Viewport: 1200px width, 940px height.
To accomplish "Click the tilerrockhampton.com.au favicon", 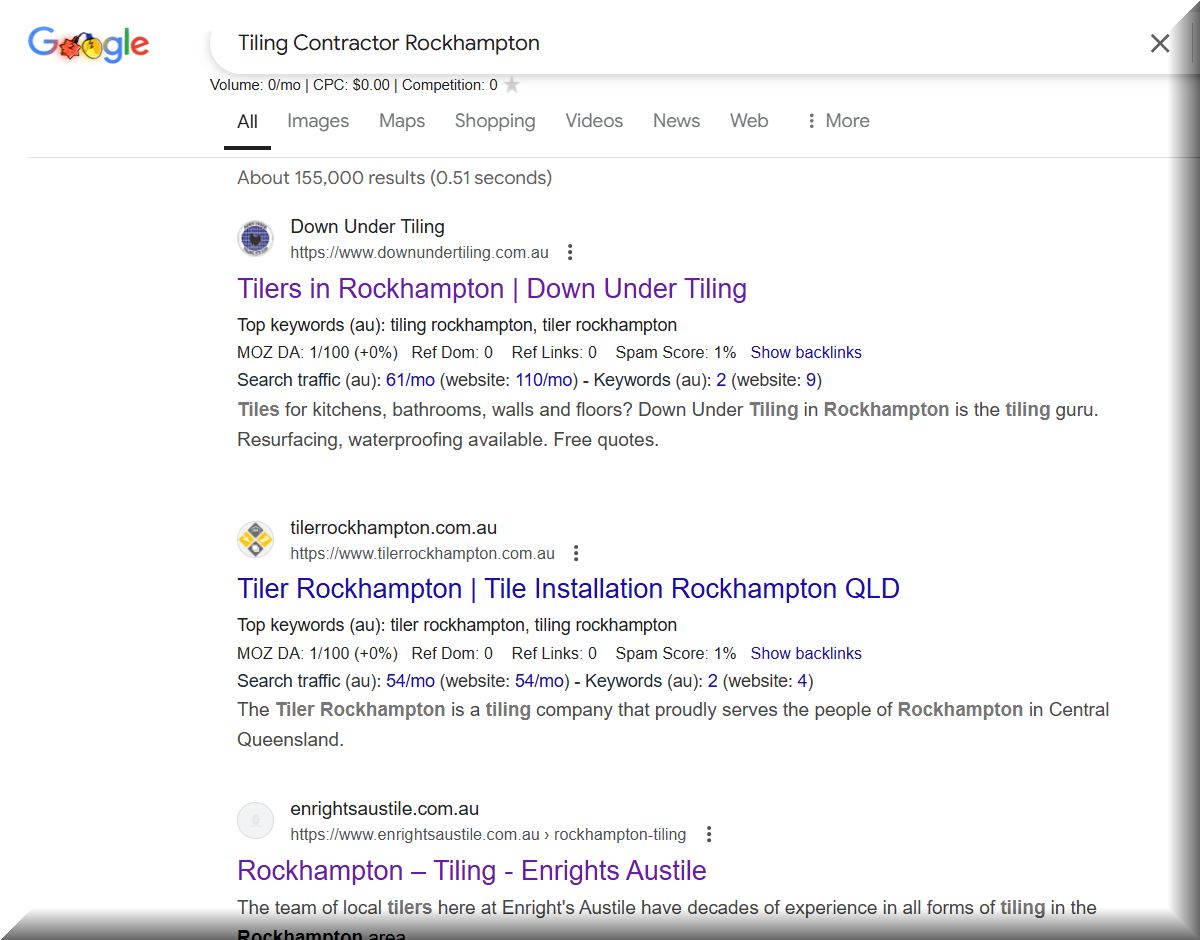I will point(255,540).
